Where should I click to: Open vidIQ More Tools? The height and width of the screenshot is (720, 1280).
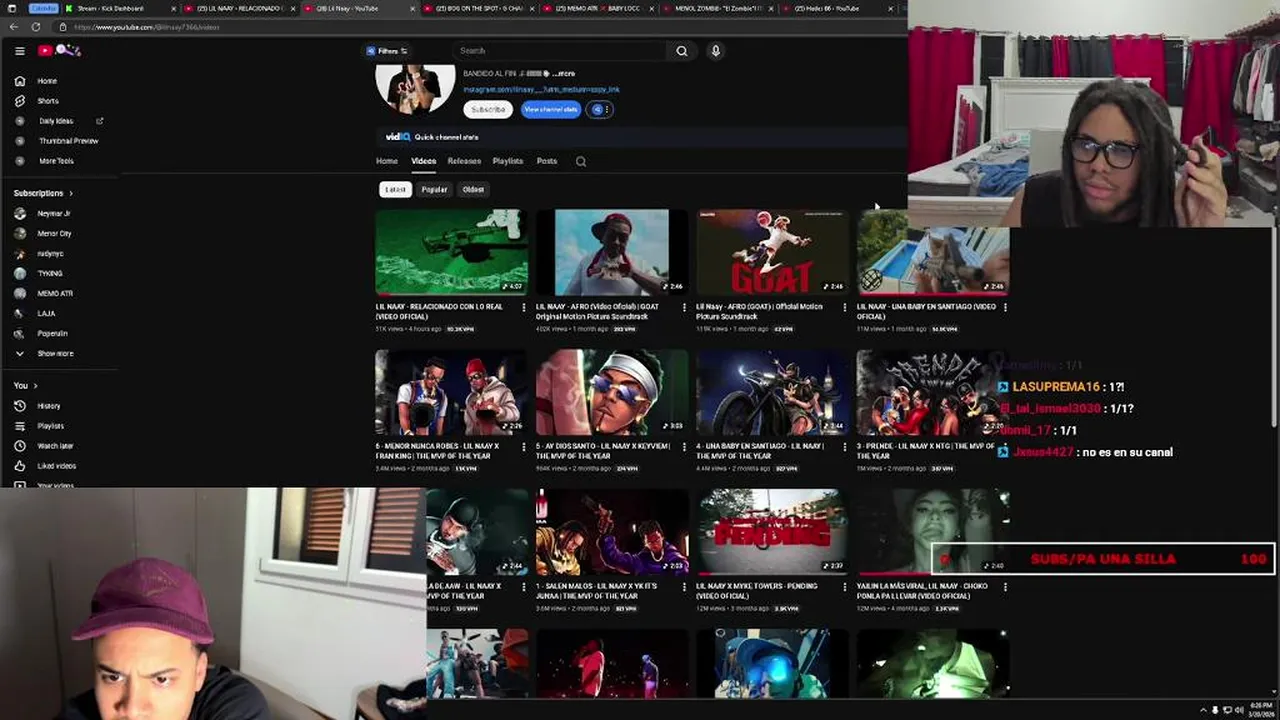(x=56, y=161)
